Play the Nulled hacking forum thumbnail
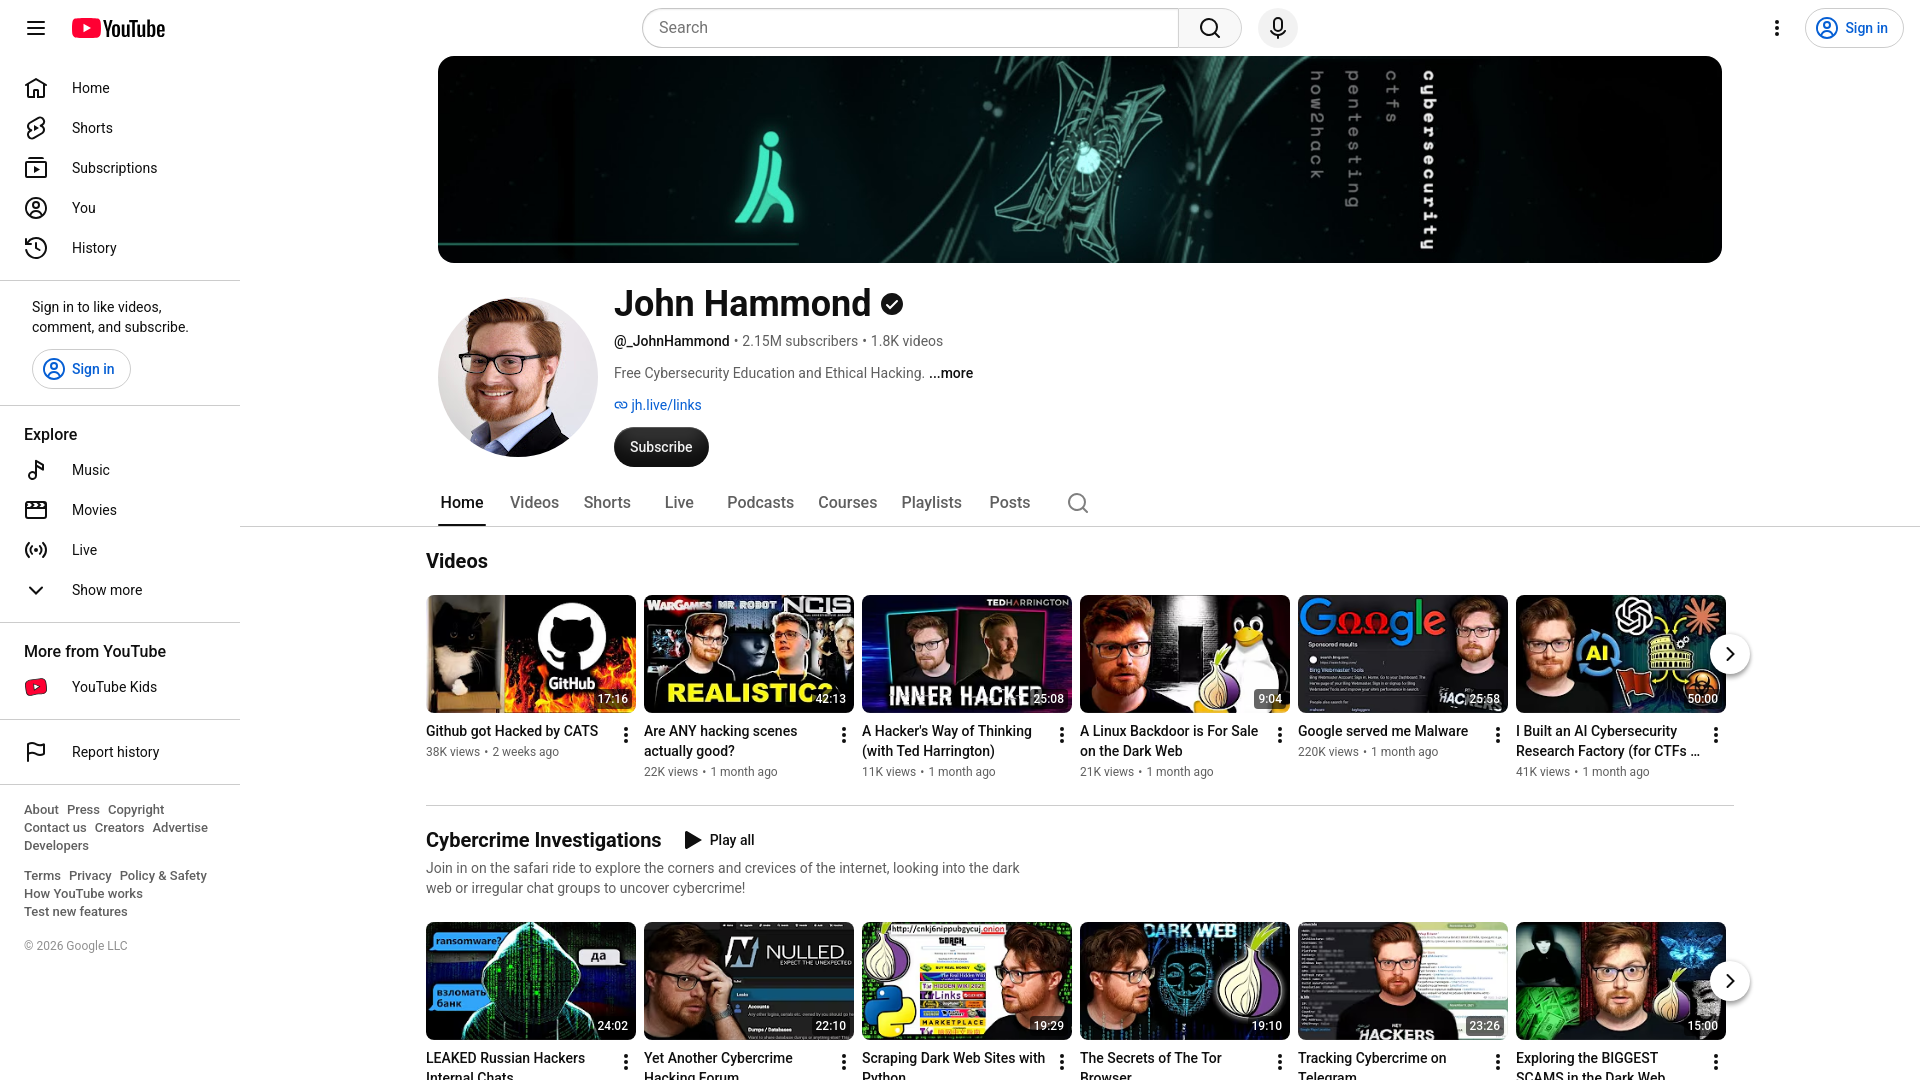The width and height of the screenshot is (1920, 1080). tap(749, 981)
